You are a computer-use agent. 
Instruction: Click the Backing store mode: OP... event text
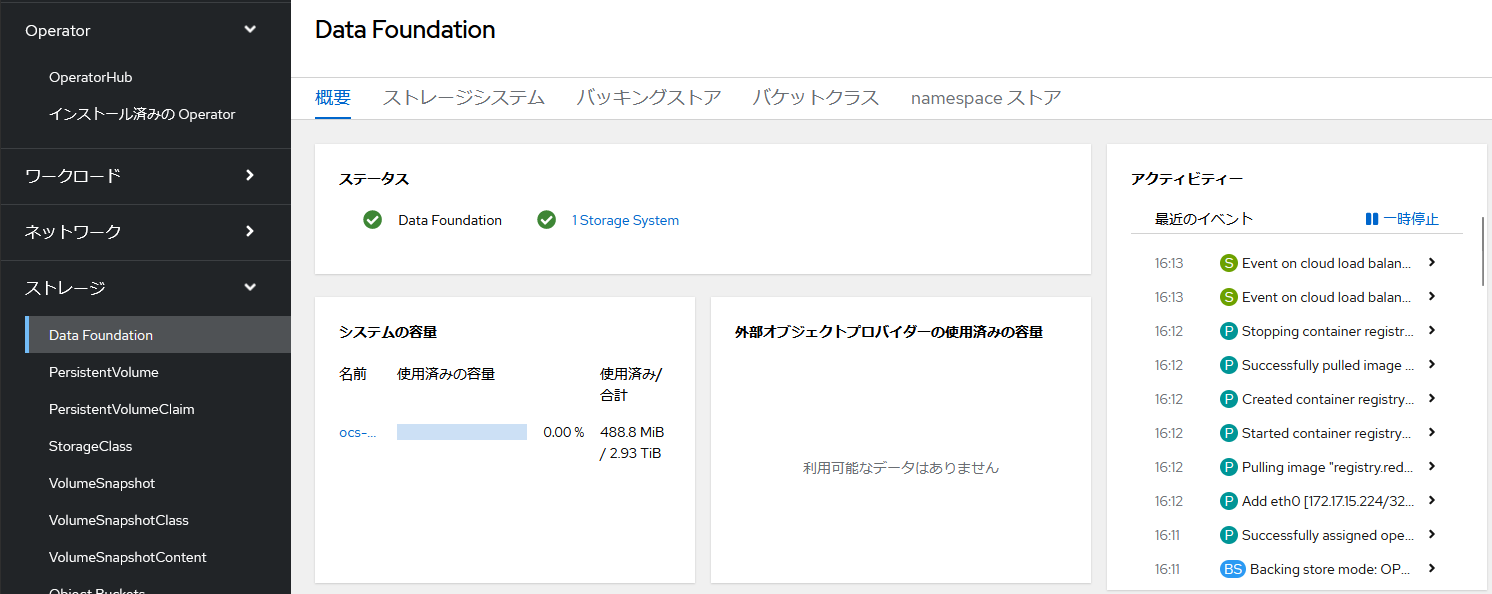tap(1332, 569)
